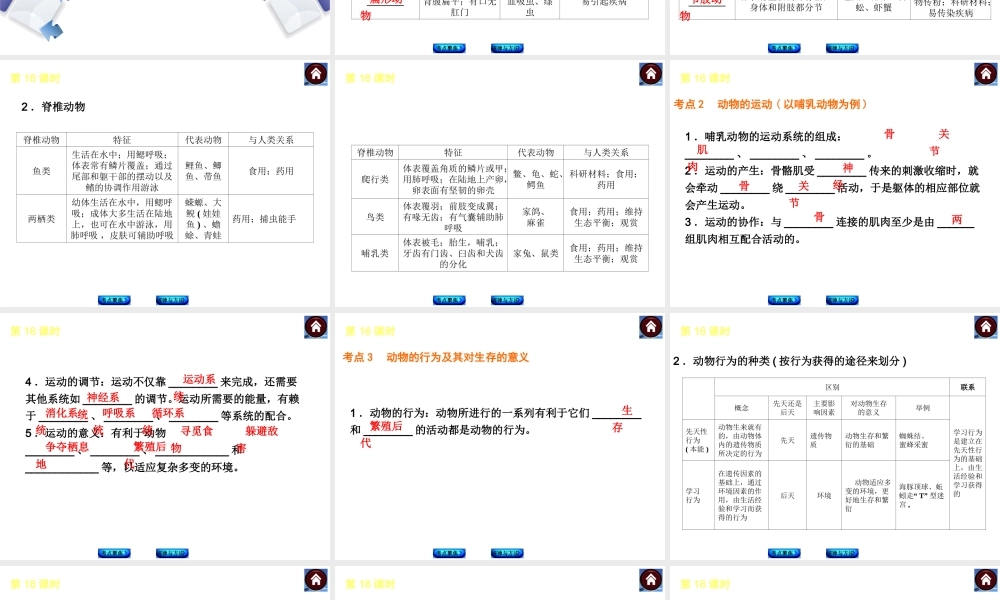Click home icon on '2．动物行为的种类' slide
The height and width of the screenshot is (600, 1000).
pos(985,327)
